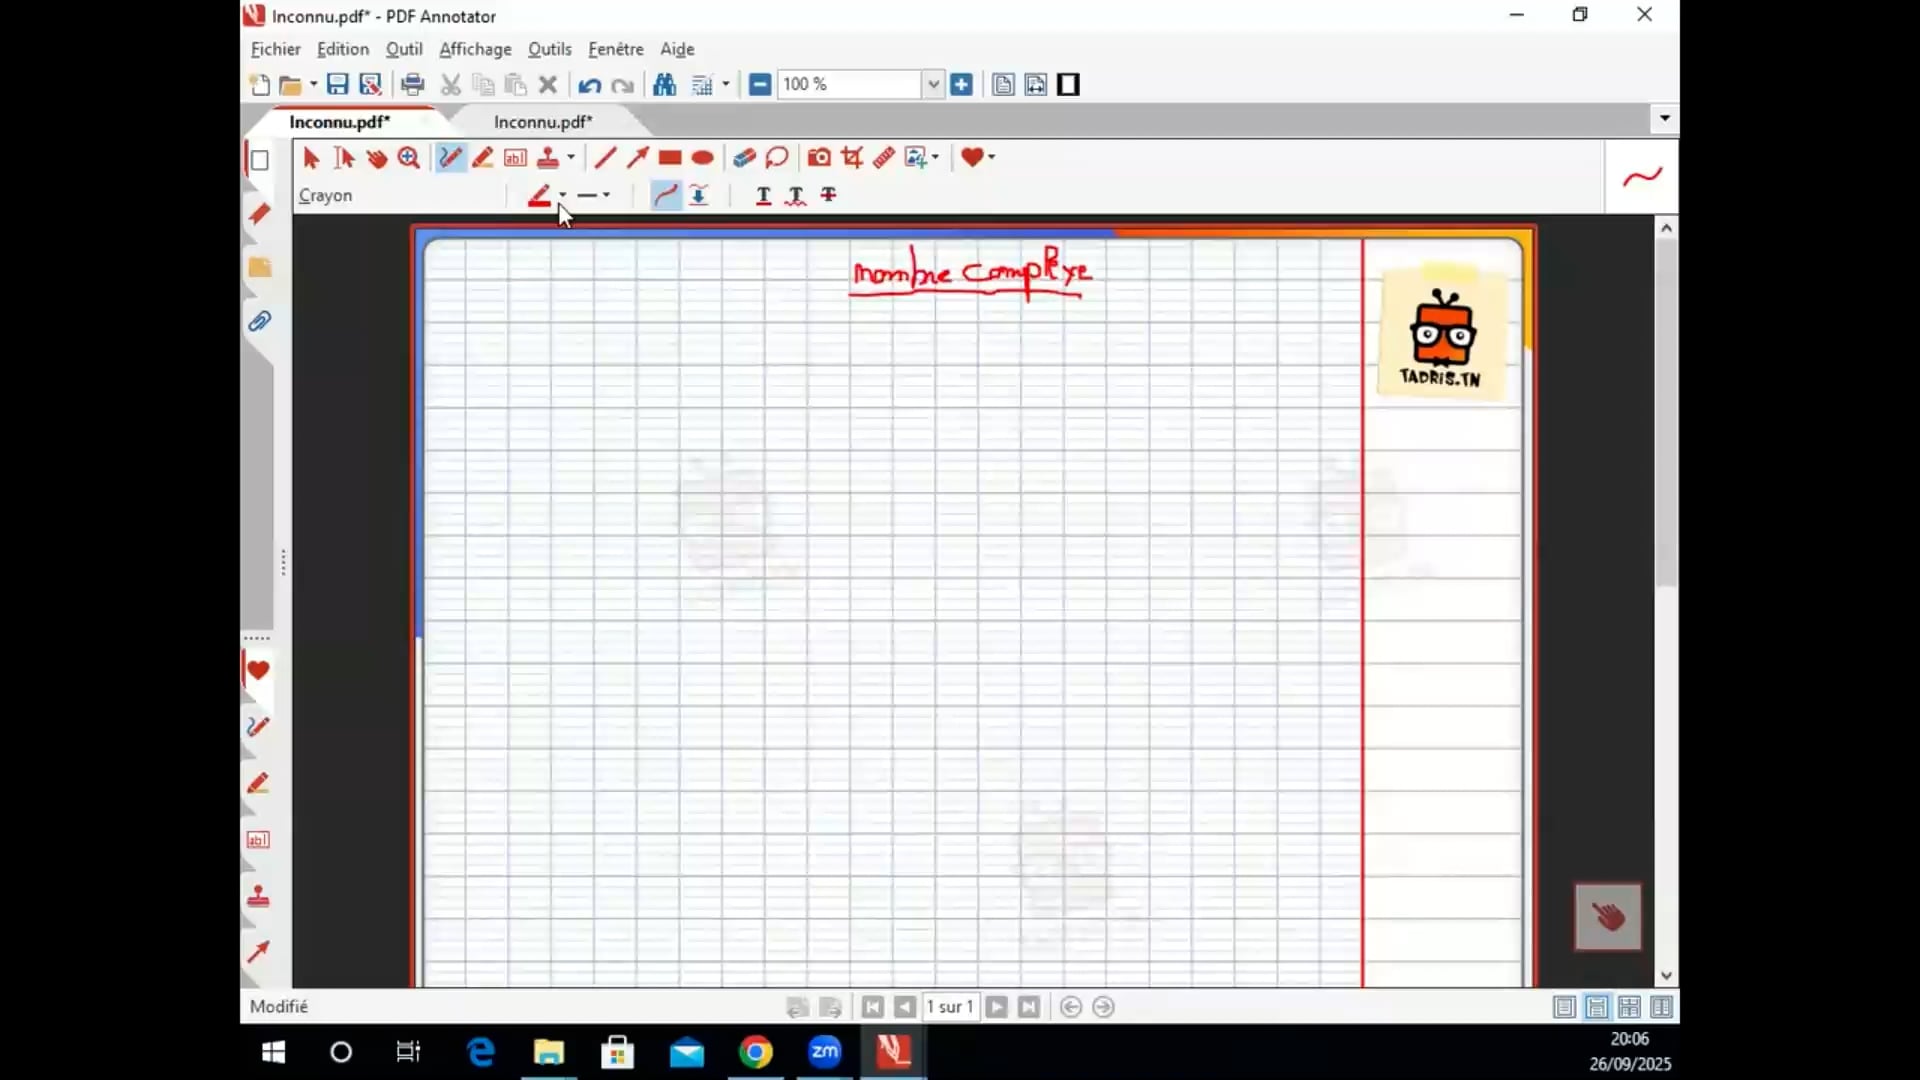
Task: Select the Stamp tool in toolbar
Action: 548,158
